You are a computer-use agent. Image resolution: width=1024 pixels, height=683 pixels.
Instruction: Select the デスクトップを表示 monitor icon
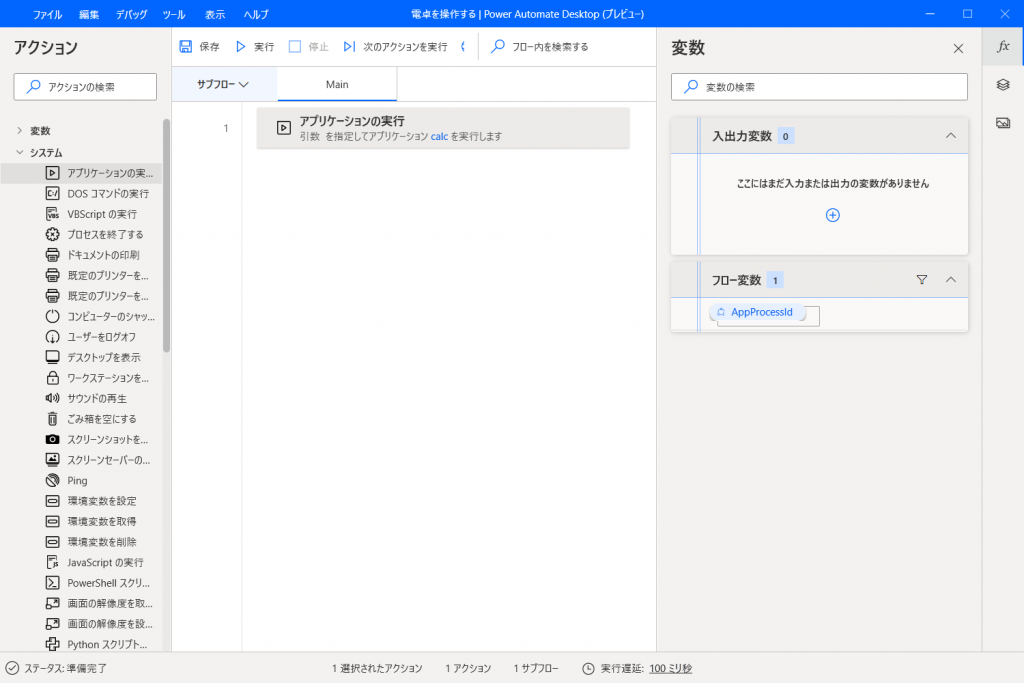pos(52,357)
